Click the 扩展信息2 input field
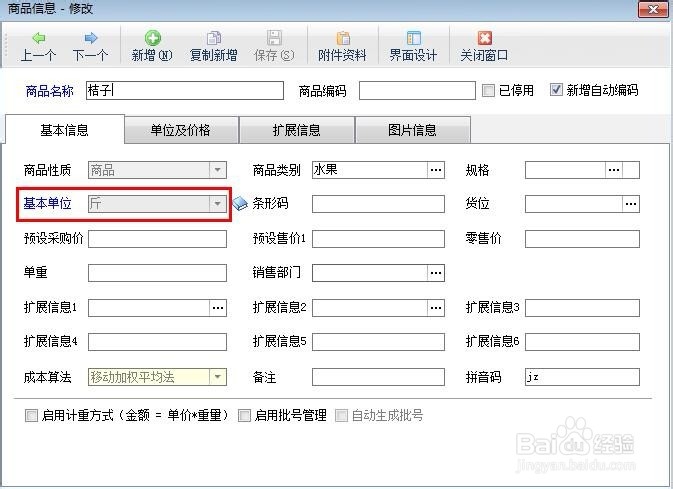 370,307
